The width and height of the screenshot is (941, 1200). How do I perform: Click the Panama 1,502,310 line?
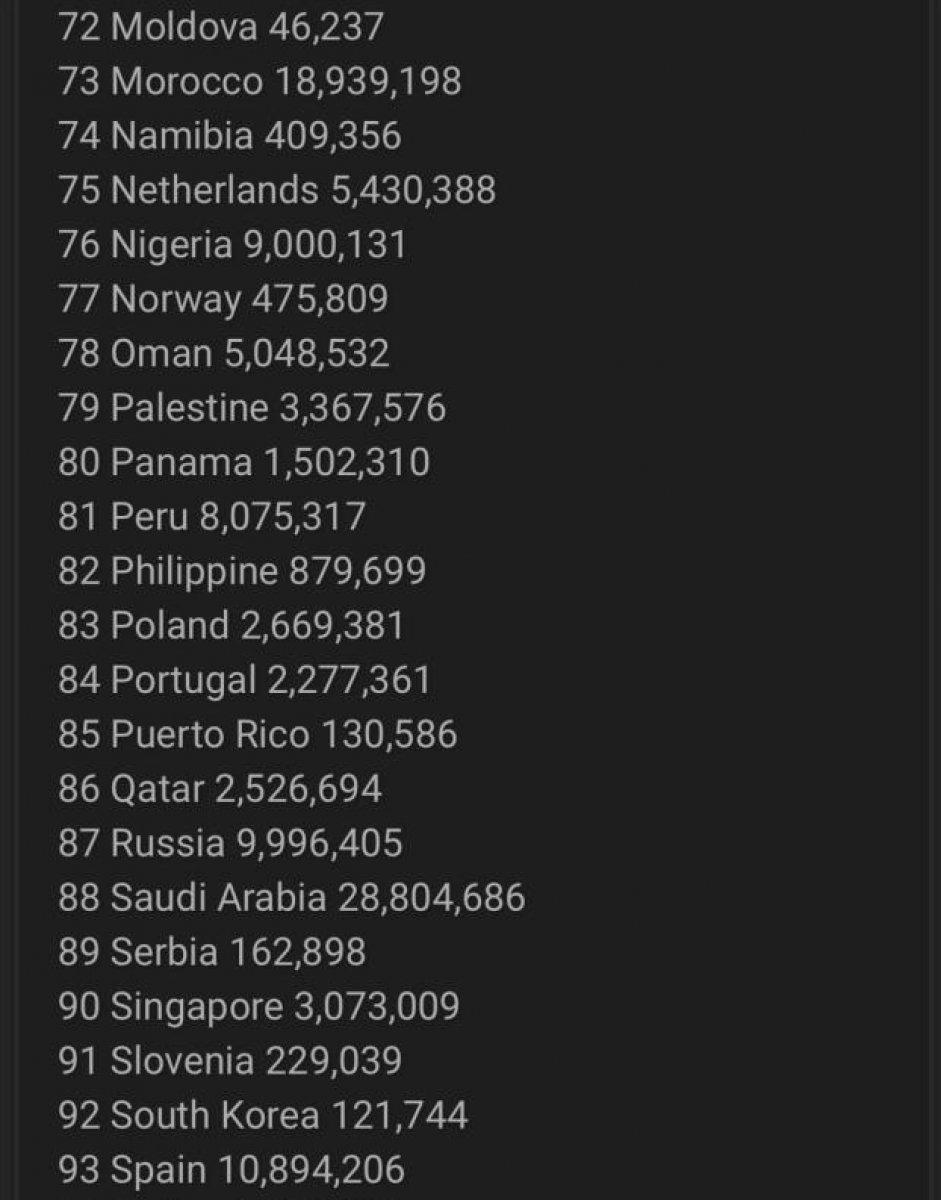pyautogui.click(x=244, y=462)
